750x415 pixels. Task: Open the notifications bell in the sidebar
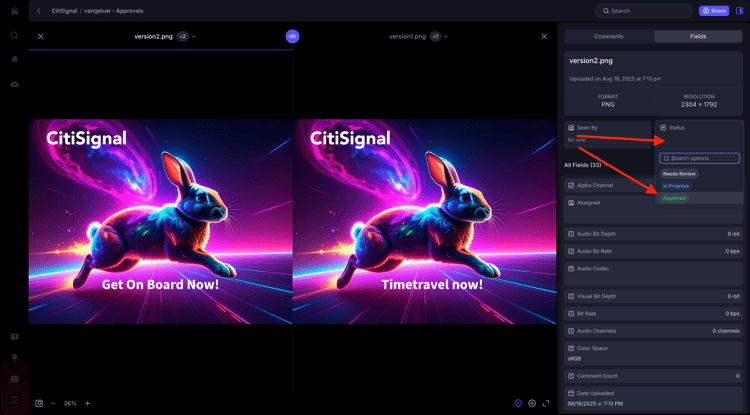[x=14, y=59]
